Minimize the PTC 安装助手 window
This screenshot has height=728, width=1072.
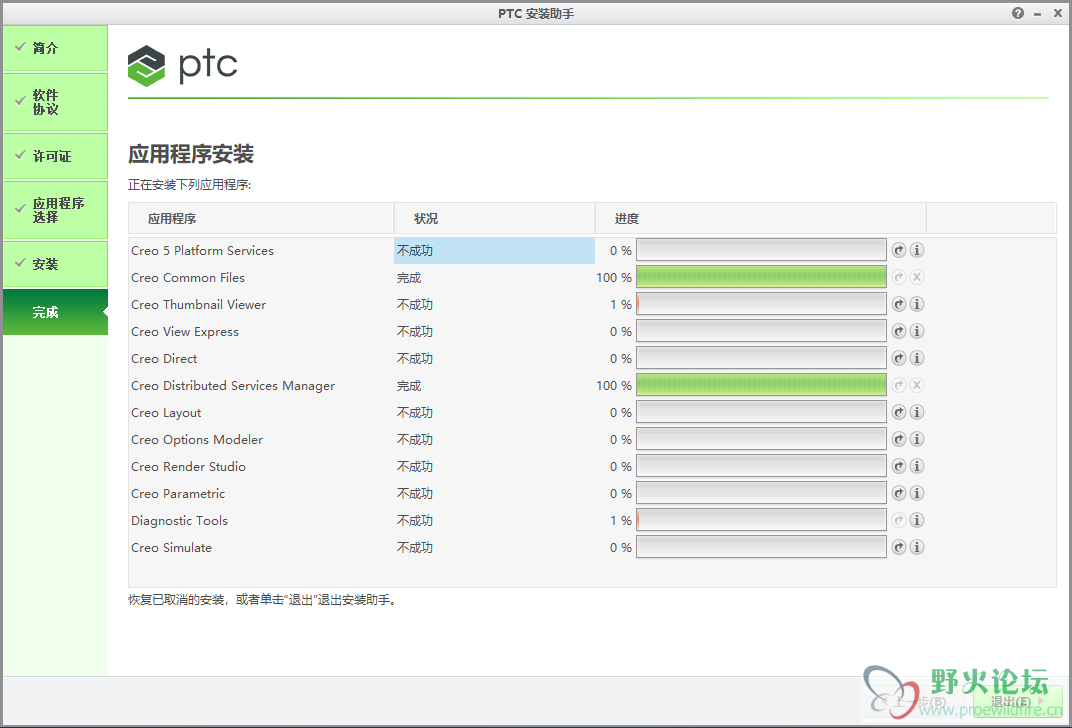pos(1038,14)
